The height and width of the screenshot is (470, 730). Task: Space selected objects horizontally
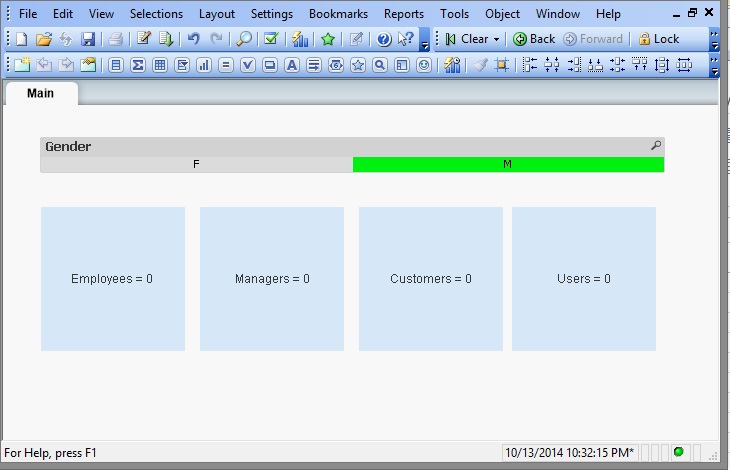683,65
